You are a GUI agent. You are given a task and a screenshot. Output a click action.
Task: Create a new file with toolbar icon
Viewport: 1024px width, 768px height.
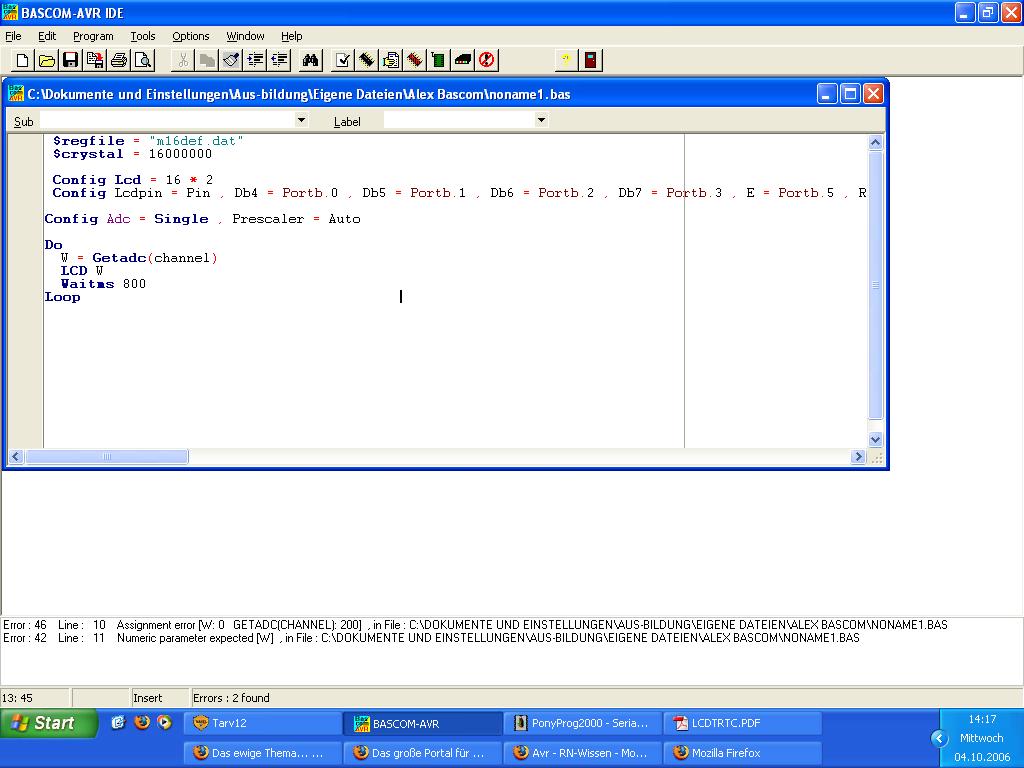[x=22, y=61]
